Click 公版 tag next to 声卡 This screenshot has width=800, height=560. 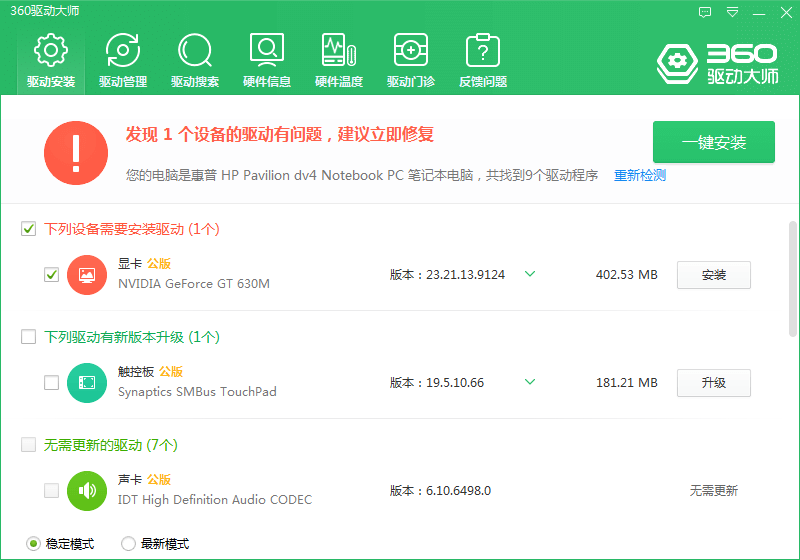[x=159, y=479]
